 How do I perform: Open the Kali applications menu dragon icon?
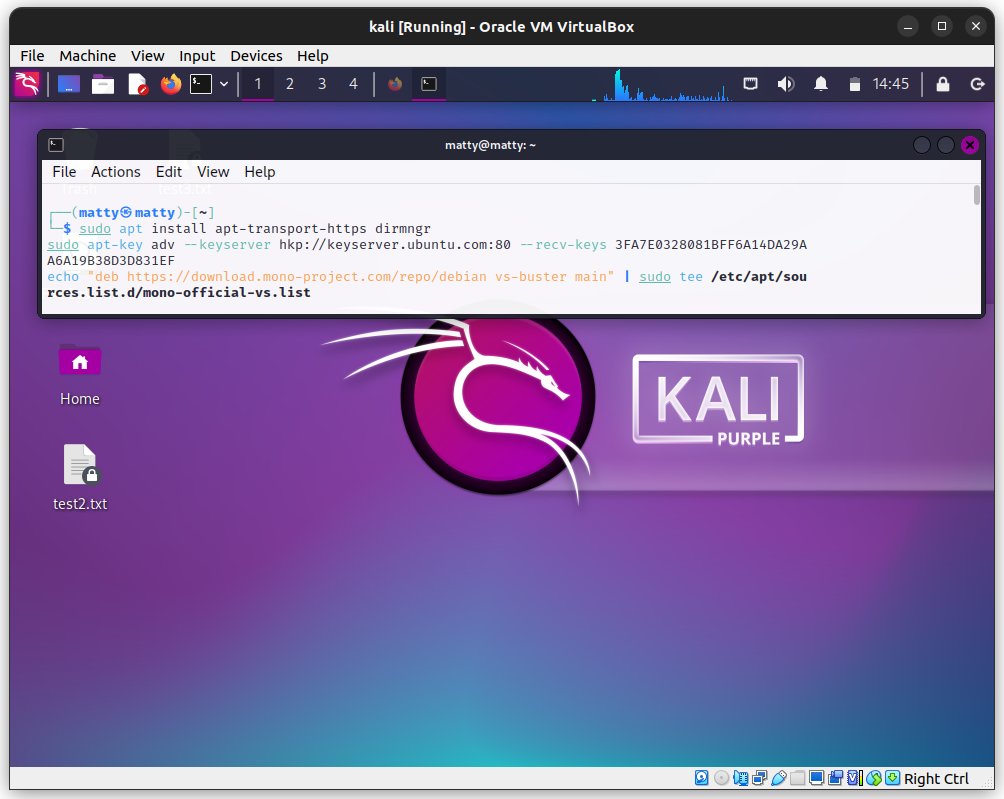point(27,84)
